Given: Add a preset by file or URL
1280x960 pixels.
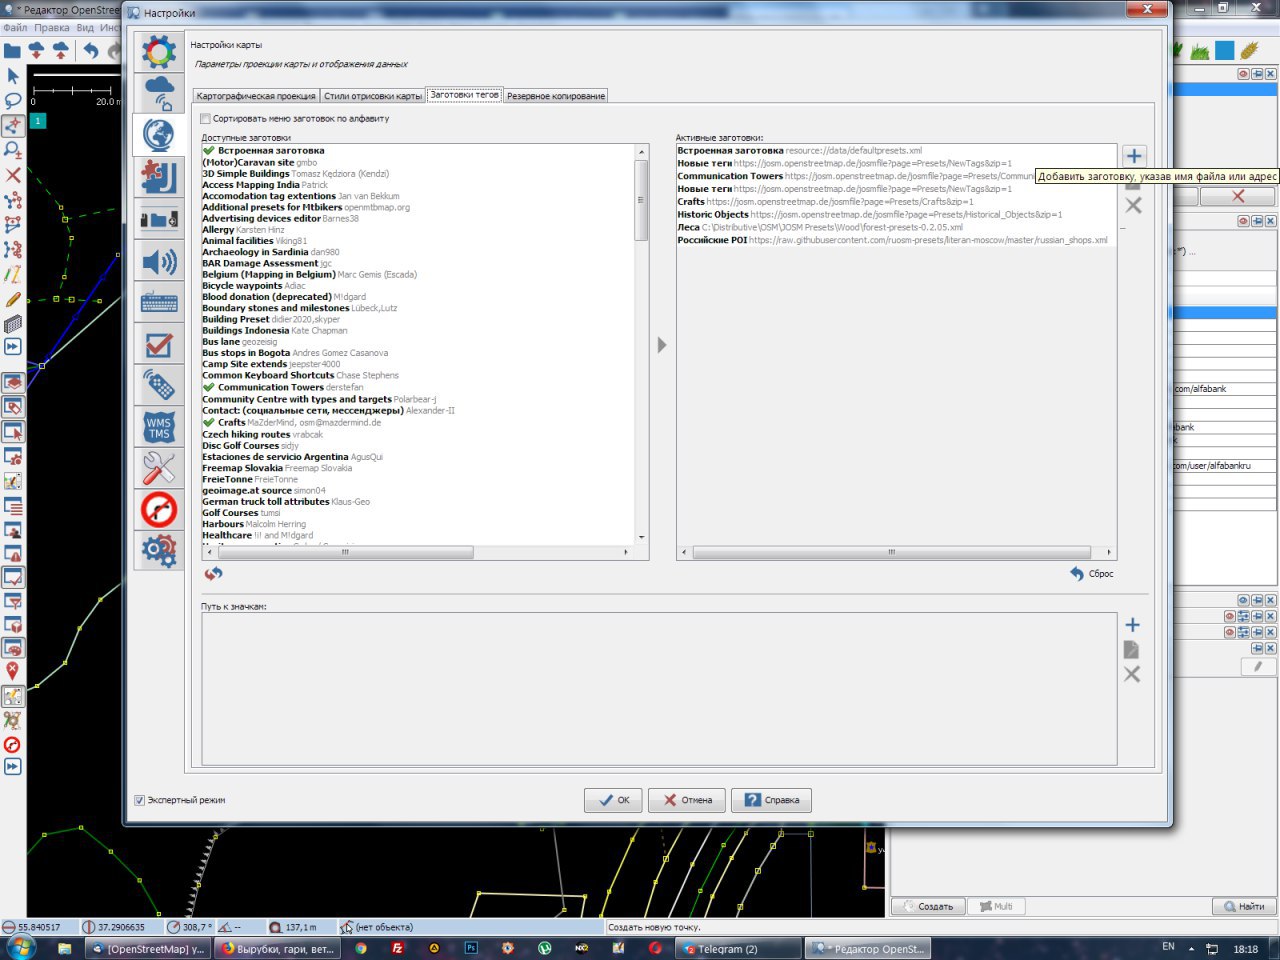Looking at the screenshot, I should (x=1133, y=156).
